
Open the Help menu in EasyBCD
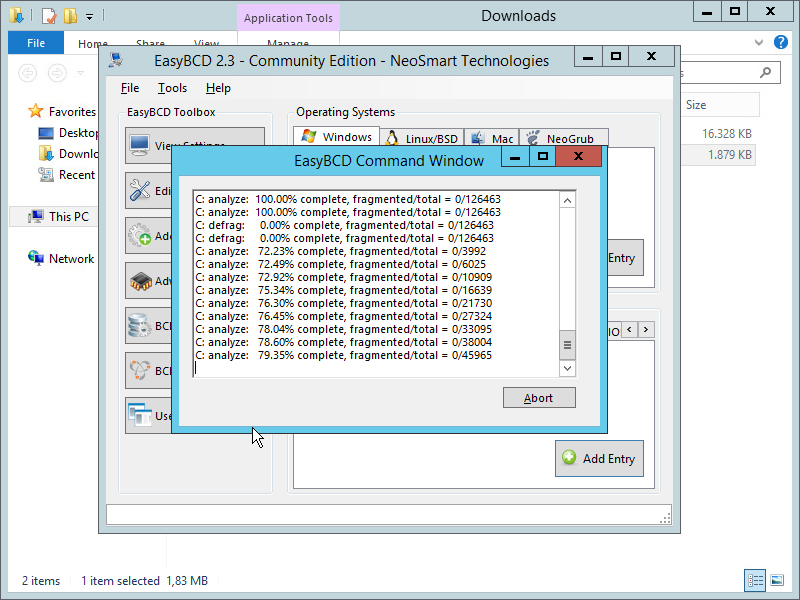tap(218, 88)
